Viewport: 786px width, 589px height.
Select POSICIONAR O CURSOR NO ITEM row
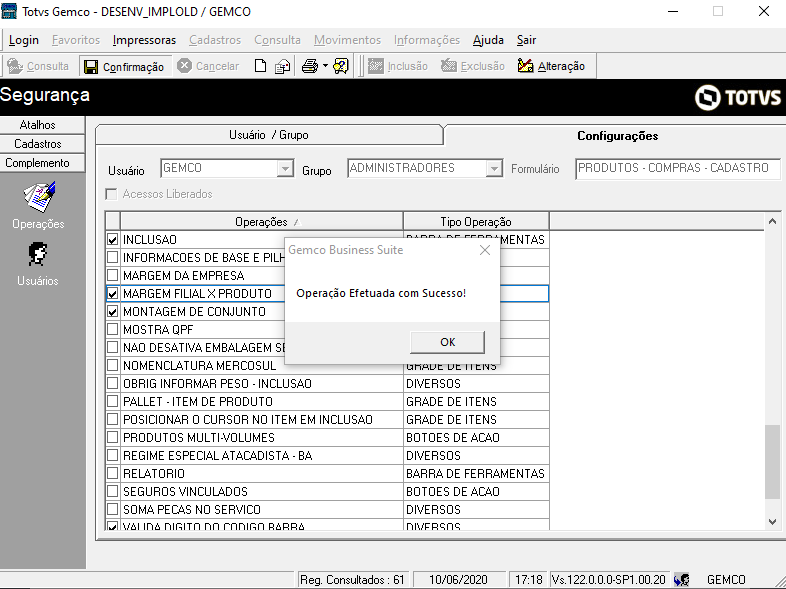(328, 420)
